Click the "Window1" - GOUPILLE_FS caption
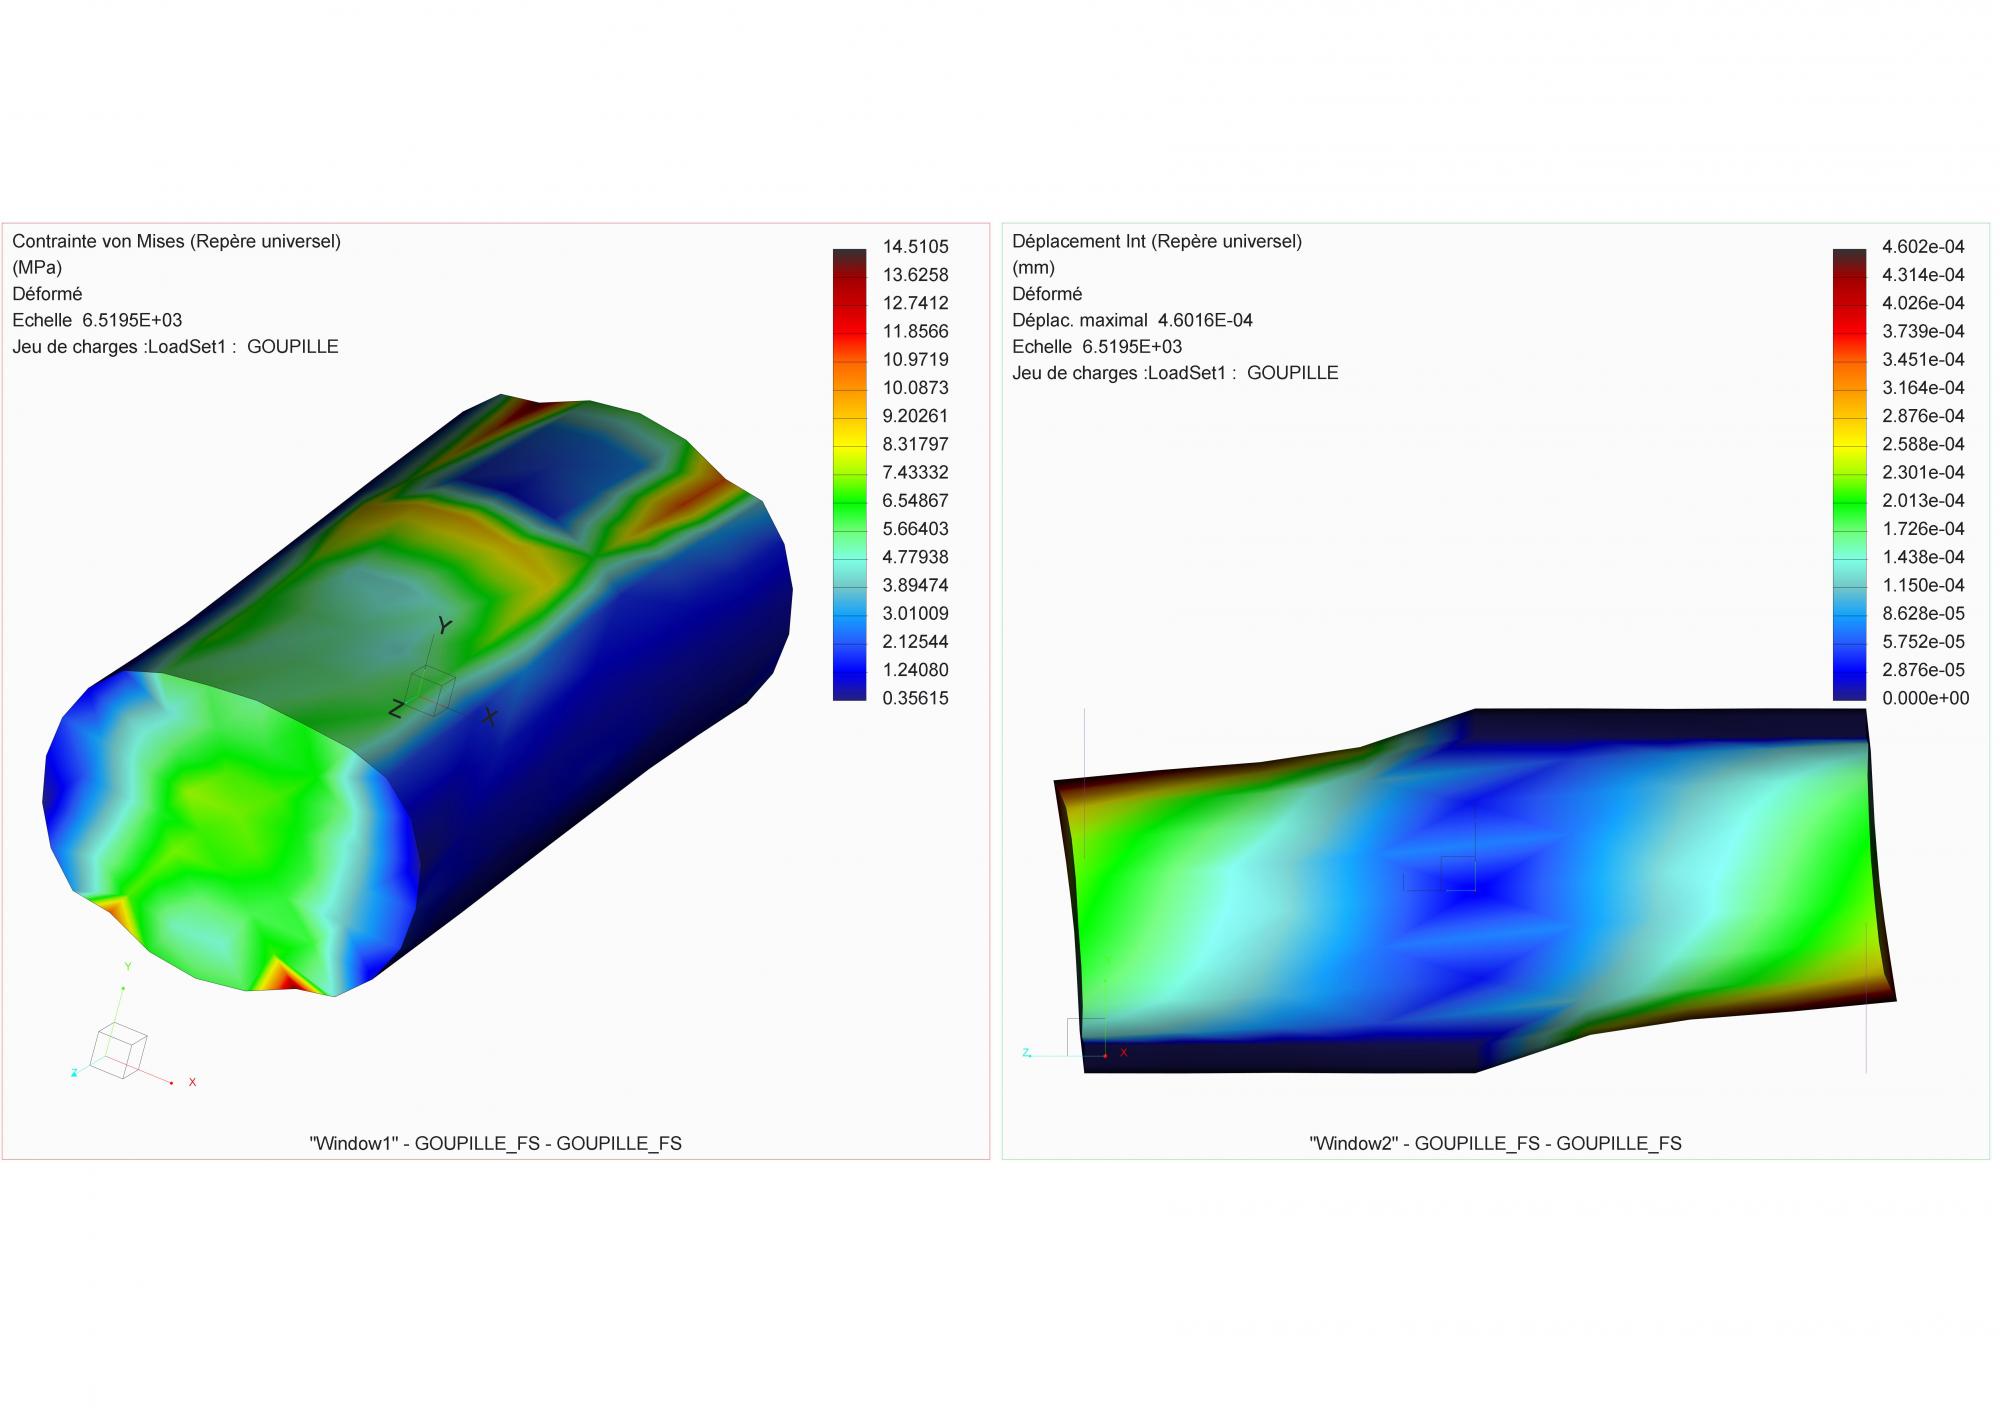This screenshot has width=2000, height=1414. point(495,1143)
